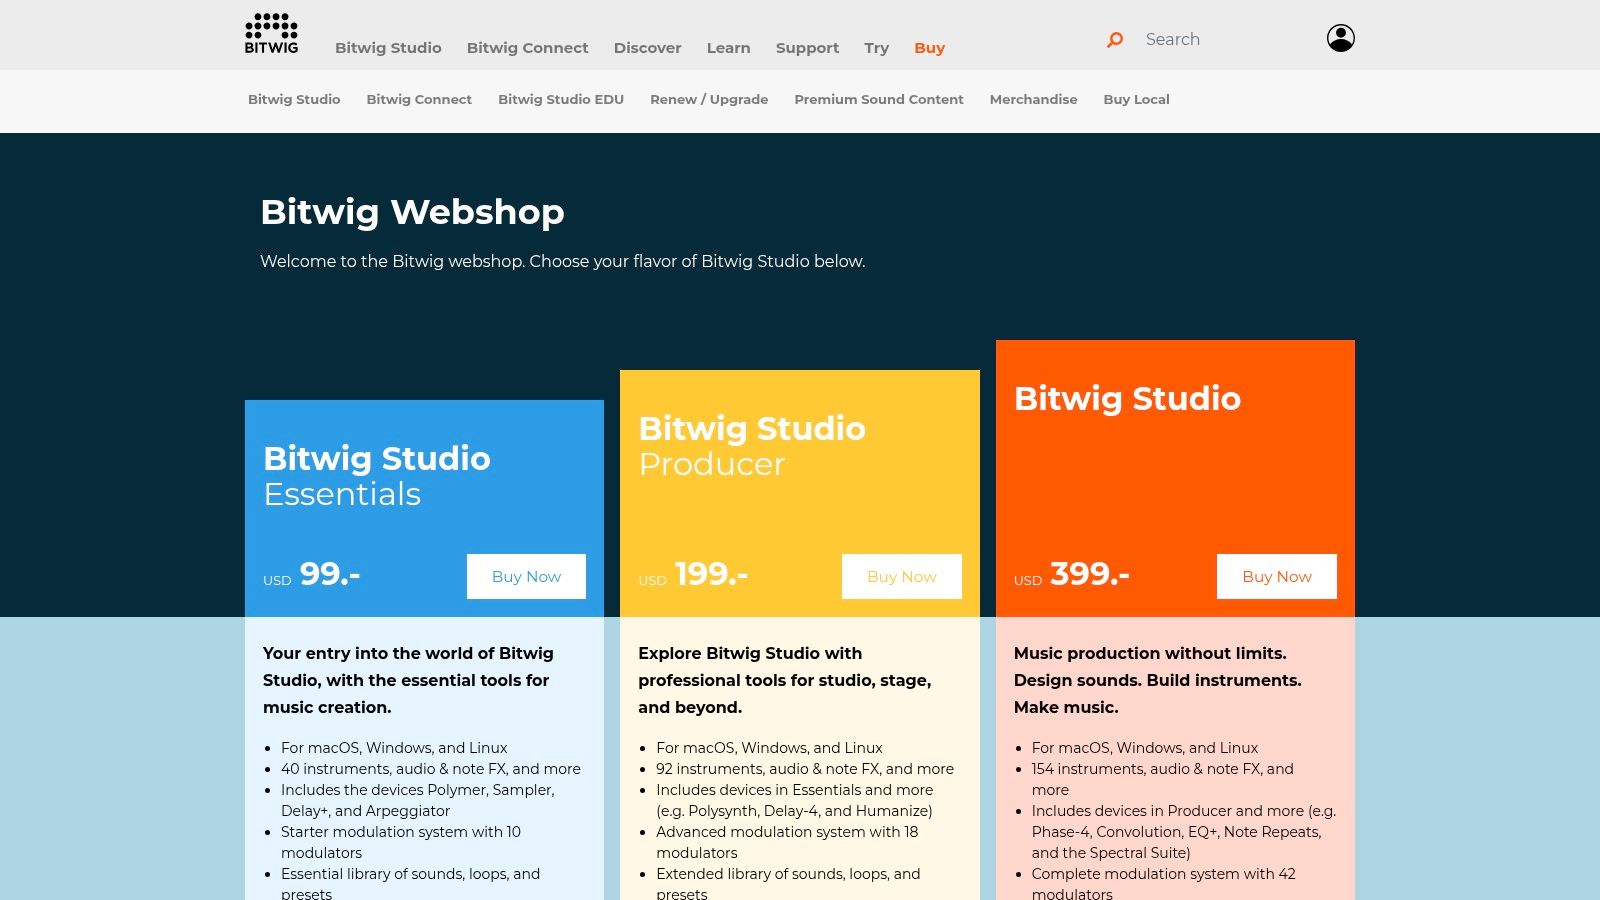Switch to Bitwig Studio EDU tab
The image size is (1600, 900).
coord(561,99)
